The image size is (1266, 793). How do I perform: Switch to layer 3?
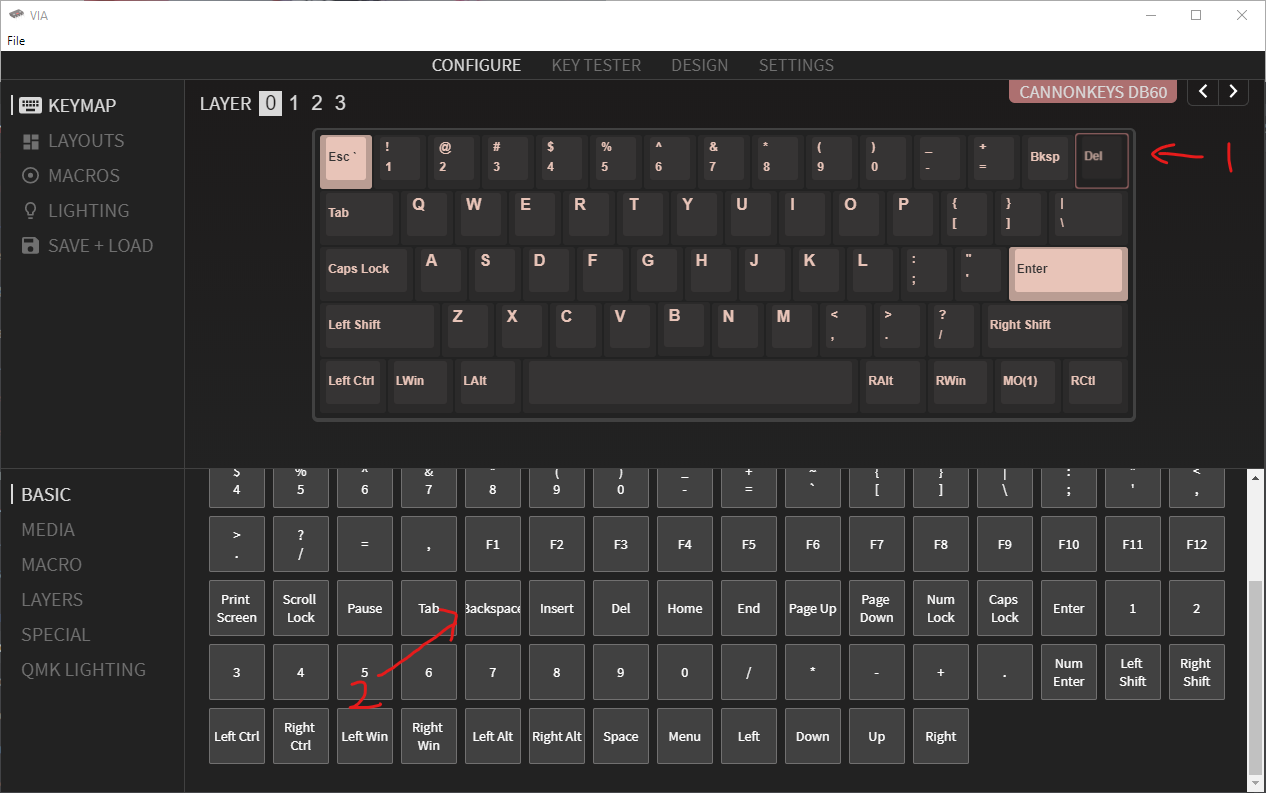click(340, 103)
